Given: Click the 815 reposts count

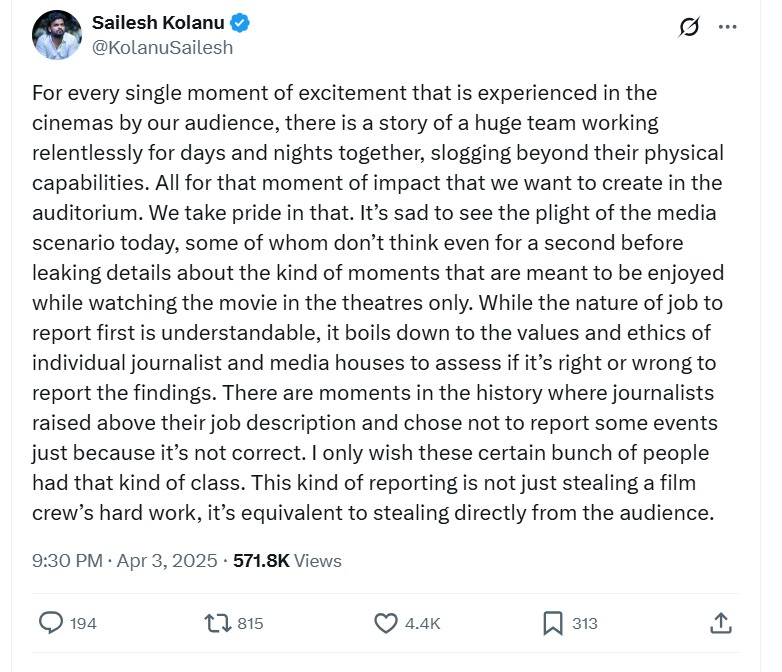Looking at the screenshot, I should [x=250, y=623].
